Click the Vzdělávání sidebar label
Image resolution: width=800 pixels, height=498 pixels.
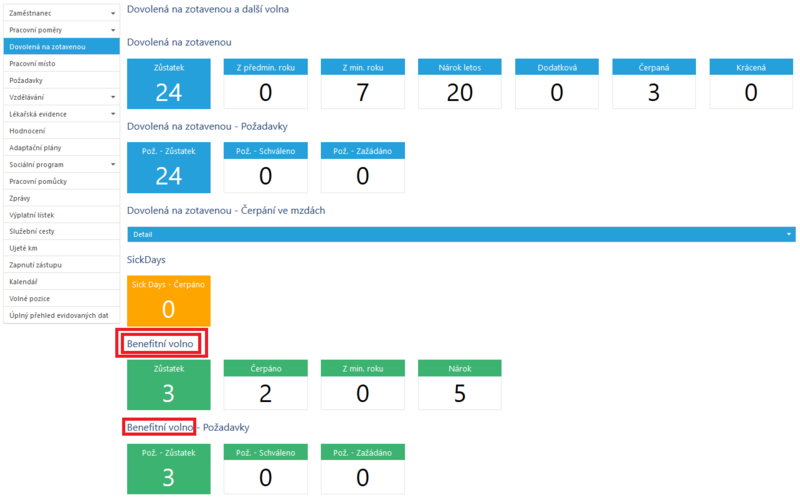click(27, 97)
